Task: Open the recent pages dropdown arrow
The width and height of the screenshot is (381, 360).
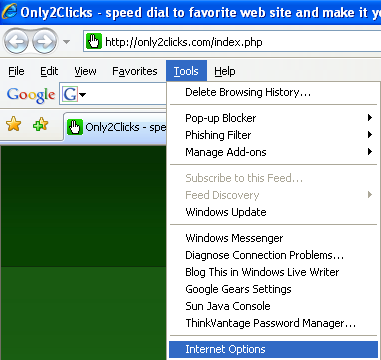Action: [66, 42]
